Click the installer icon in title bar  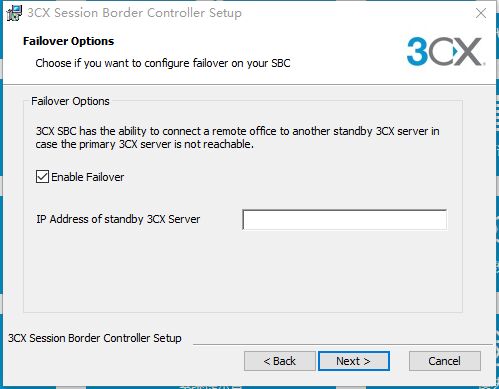(x=14, y=13)
